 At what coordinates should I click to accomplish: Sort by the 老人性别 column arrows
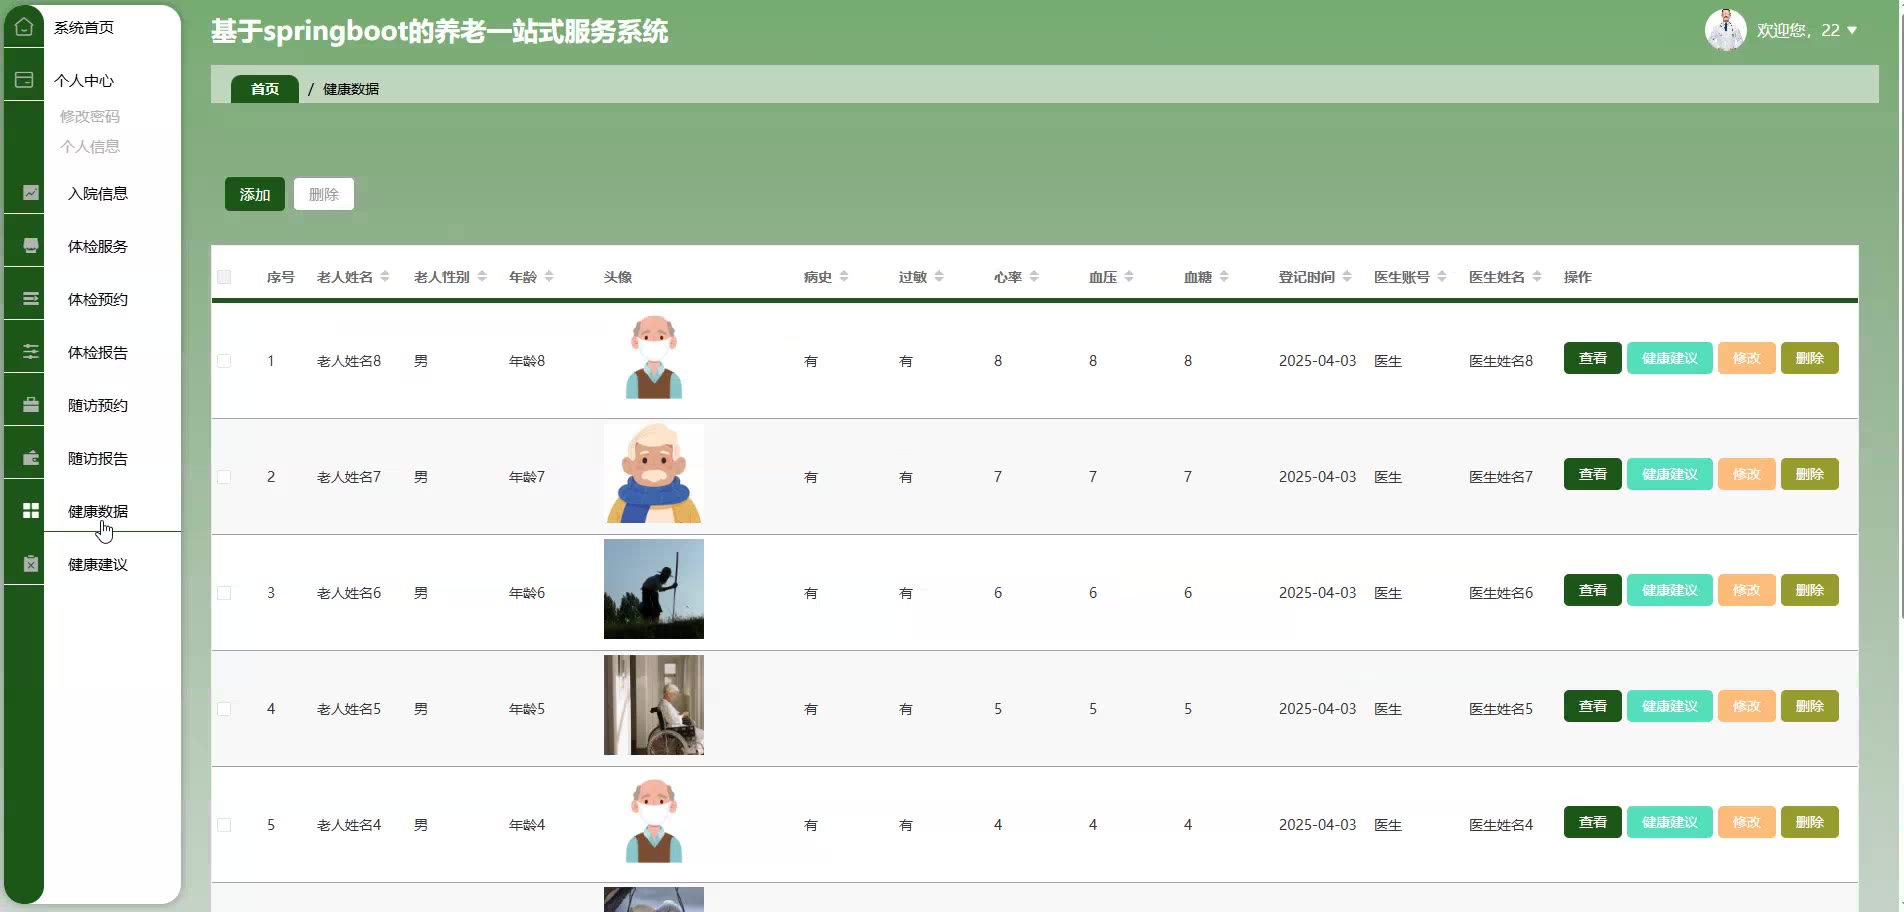coord(482,277)
